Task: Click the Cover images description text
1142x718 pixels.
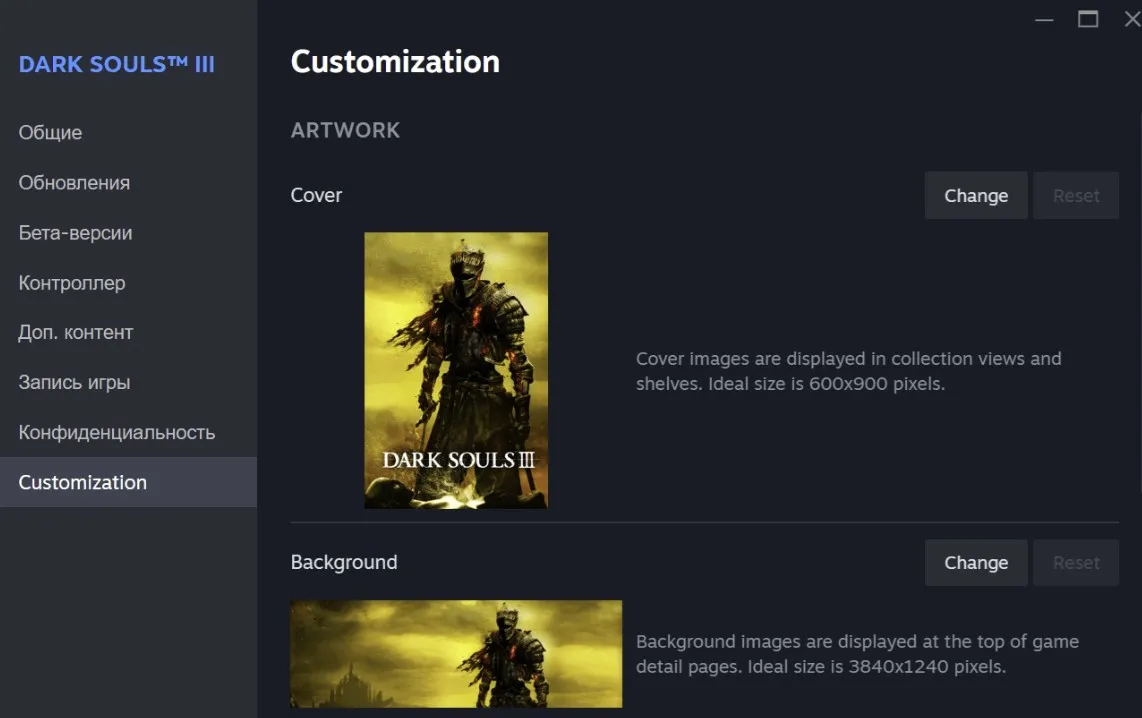Action: tap(848, 371)
